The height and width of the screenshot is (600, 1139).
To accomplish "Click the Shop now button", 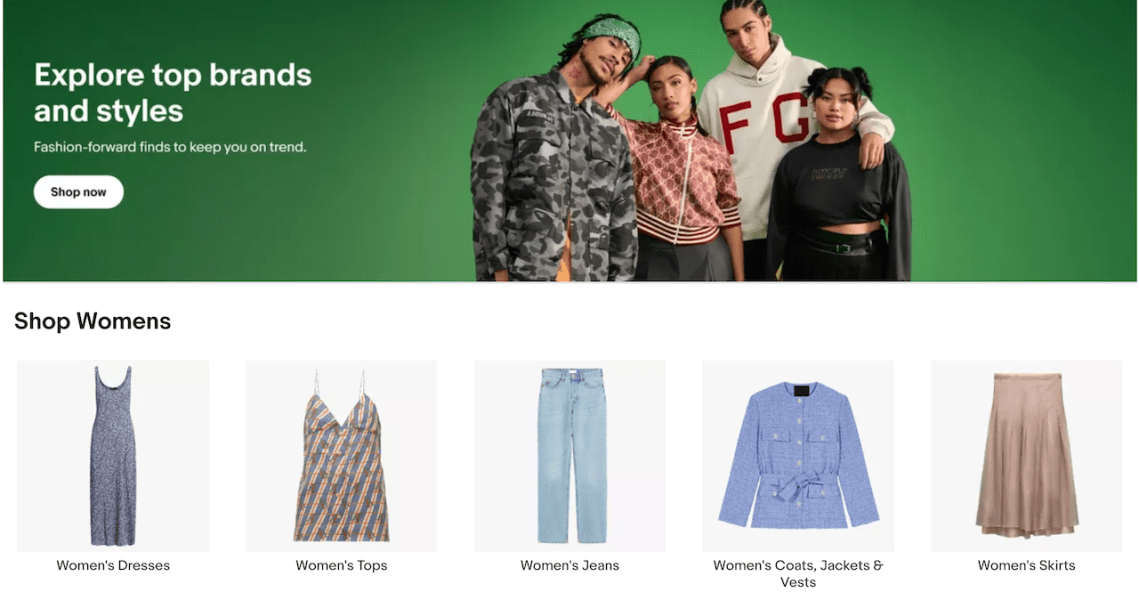I will click(78, 192).
